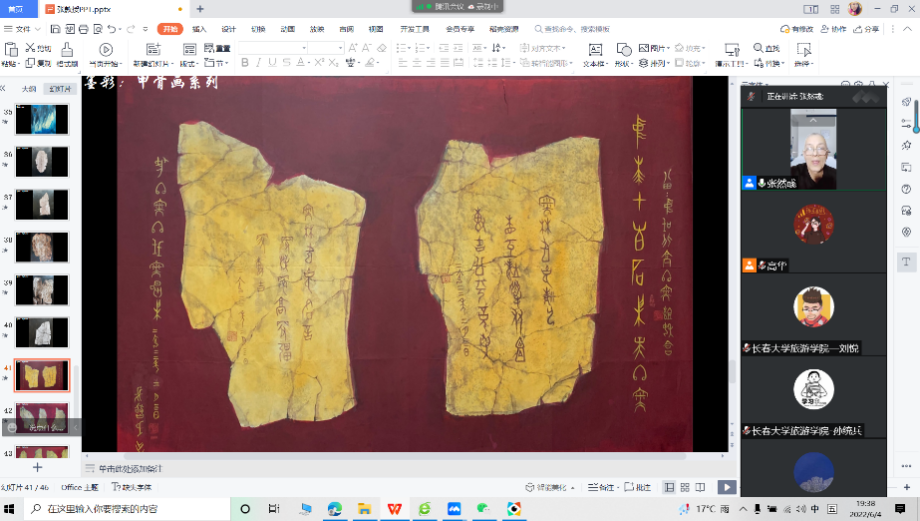The width and height of the screenshot is (920, 521).
Task: Click the Print Preview icon
Action: (x=97, y=29)
